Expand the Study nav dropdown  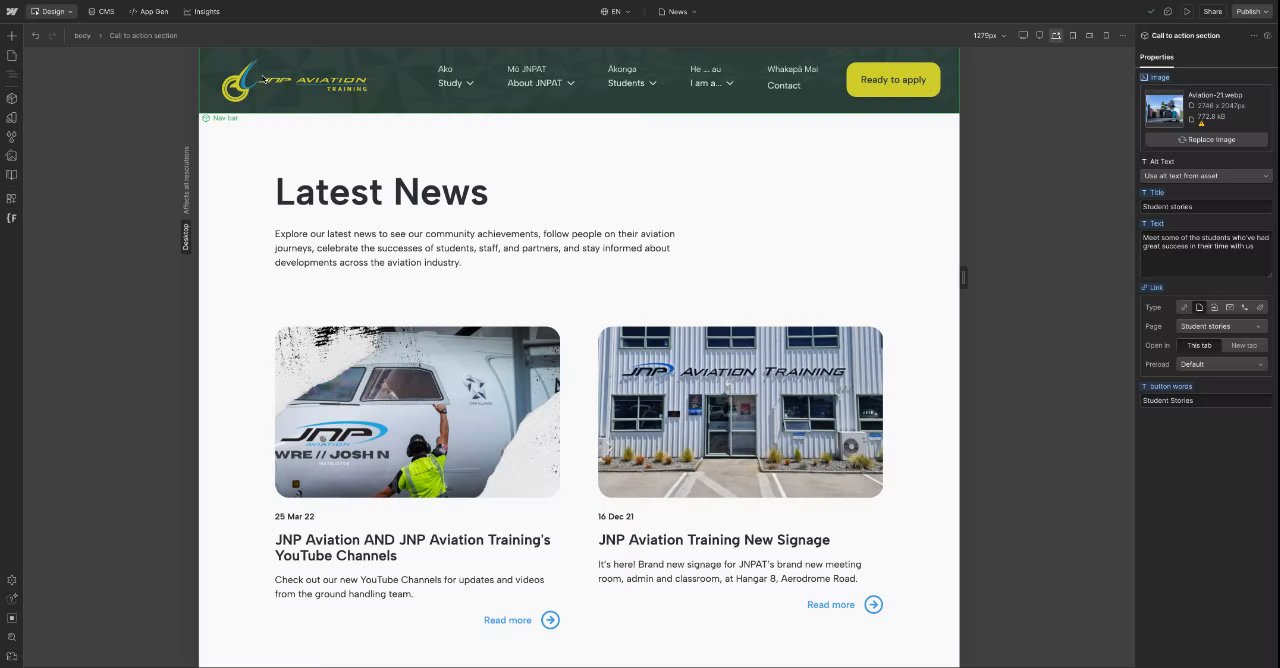[x=455, y=83]
